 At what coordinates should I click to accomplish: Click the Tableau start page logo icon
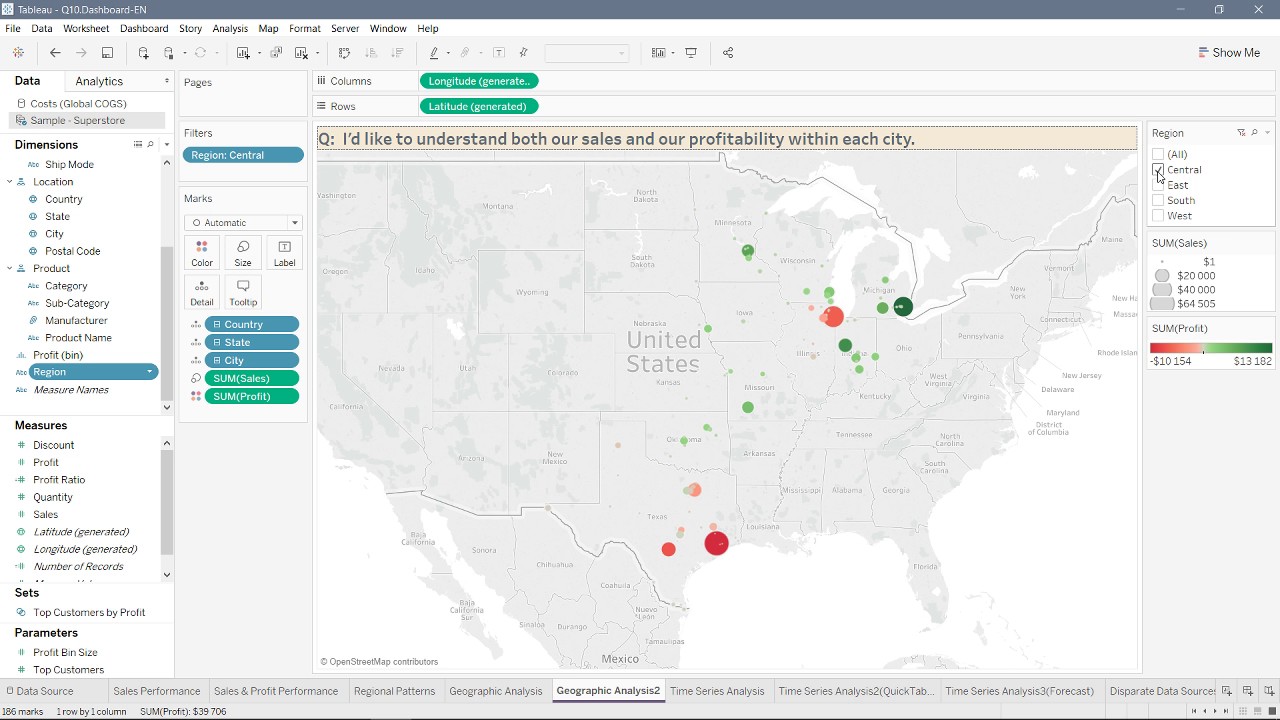point(18,53)
